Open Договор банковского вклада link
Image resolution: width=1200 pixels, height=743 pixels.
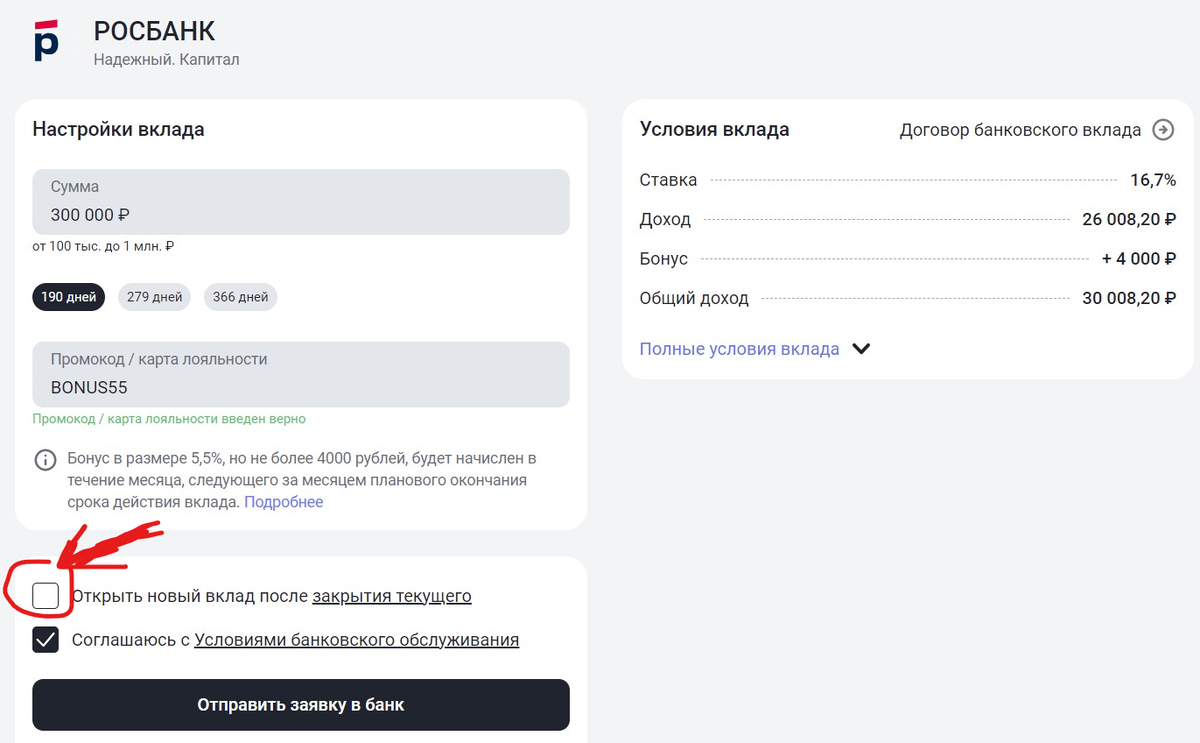click(1020, 130)
